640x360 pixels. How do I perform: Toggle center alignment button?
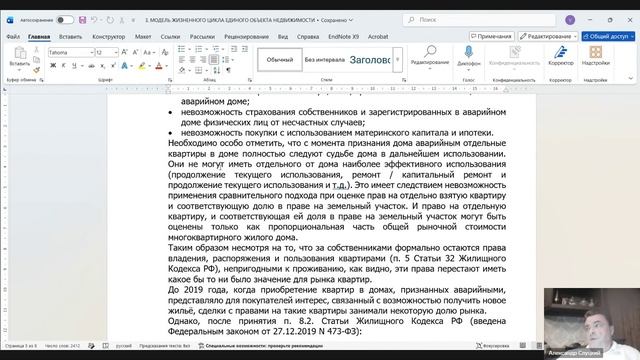pyautogui.click(x=192, y=60)
